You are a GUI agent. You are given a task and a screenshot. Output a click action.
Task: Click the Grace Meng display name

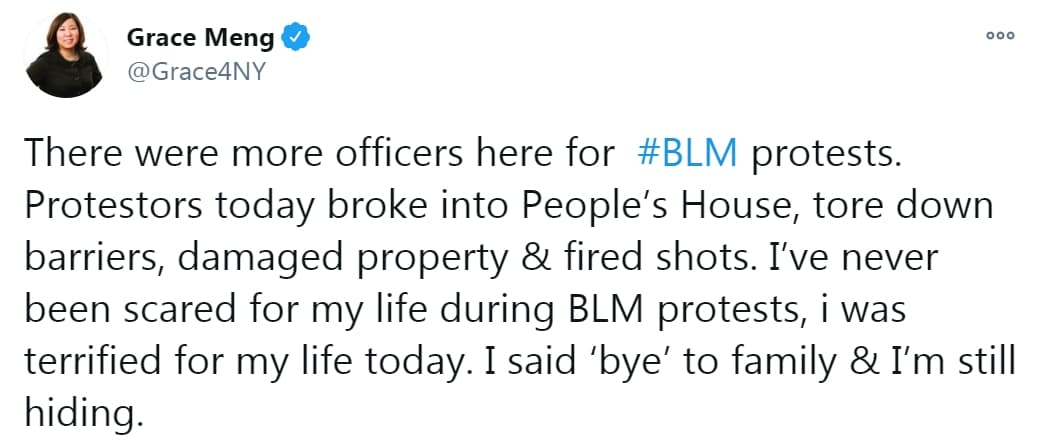pyautogui.click(x=200, y=38)
